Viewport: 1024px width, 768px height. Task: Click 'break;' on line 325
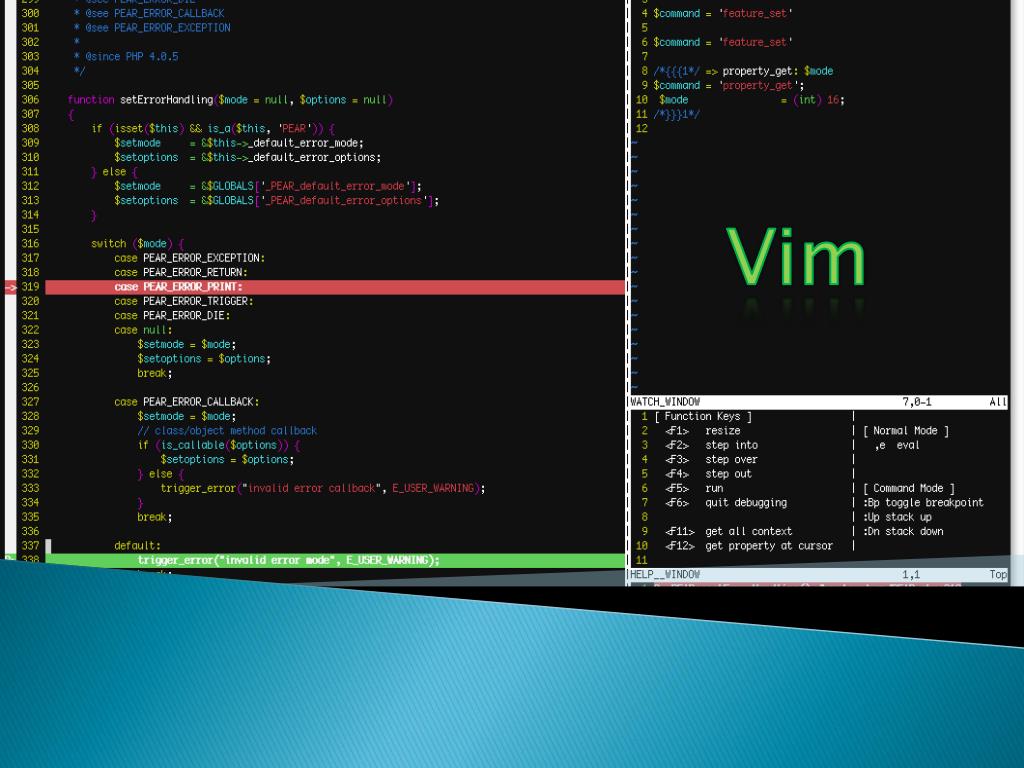(155, 373)
